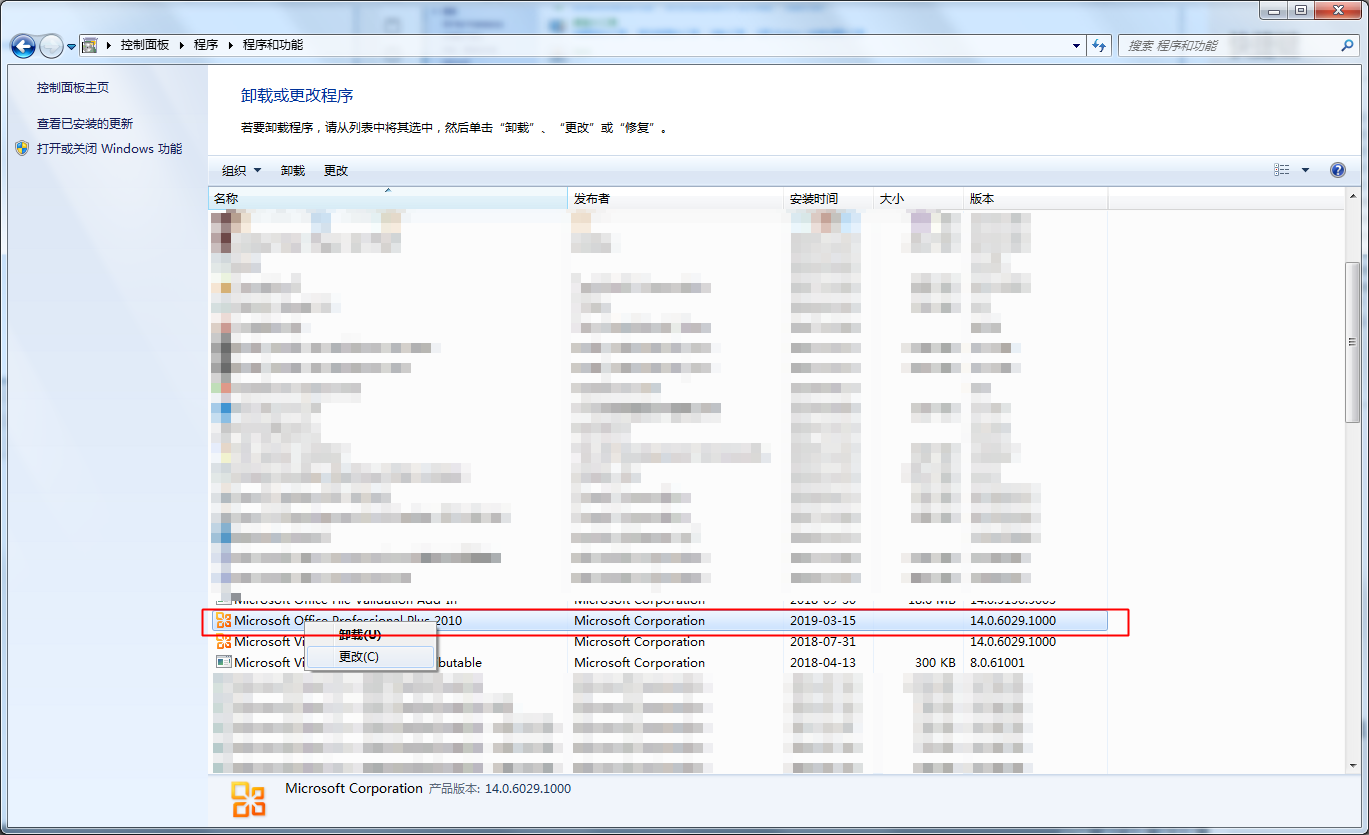The width and height of the screenshot is (1369, 835).
Task: Click the magnifier search icon
Action: [1347, 46]
